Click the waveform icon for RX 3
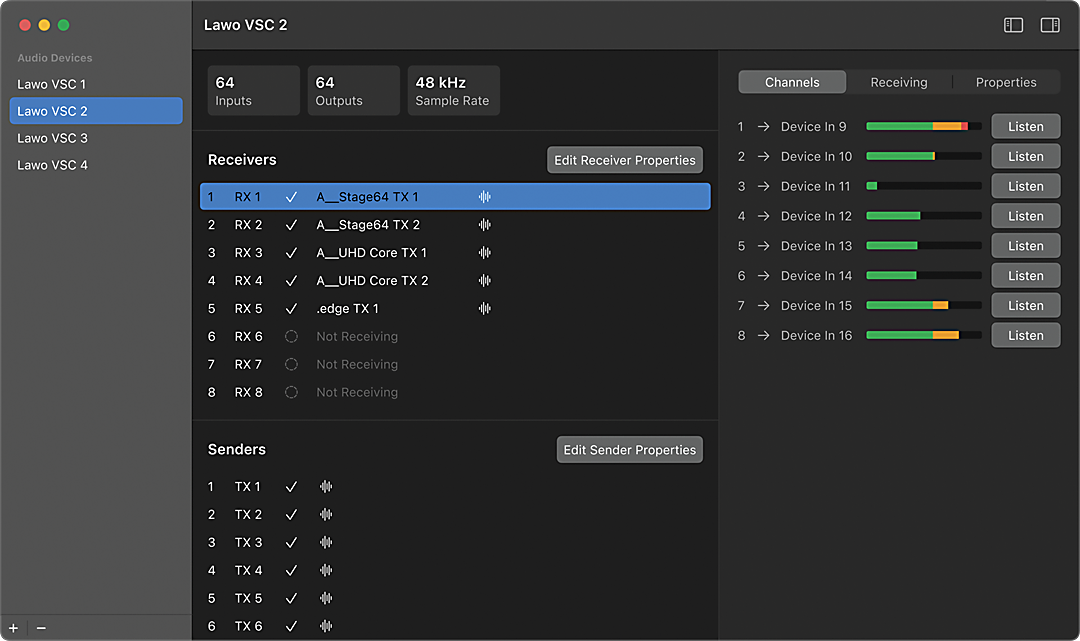This screenshot has width=1080, height=641. point(485,253)
